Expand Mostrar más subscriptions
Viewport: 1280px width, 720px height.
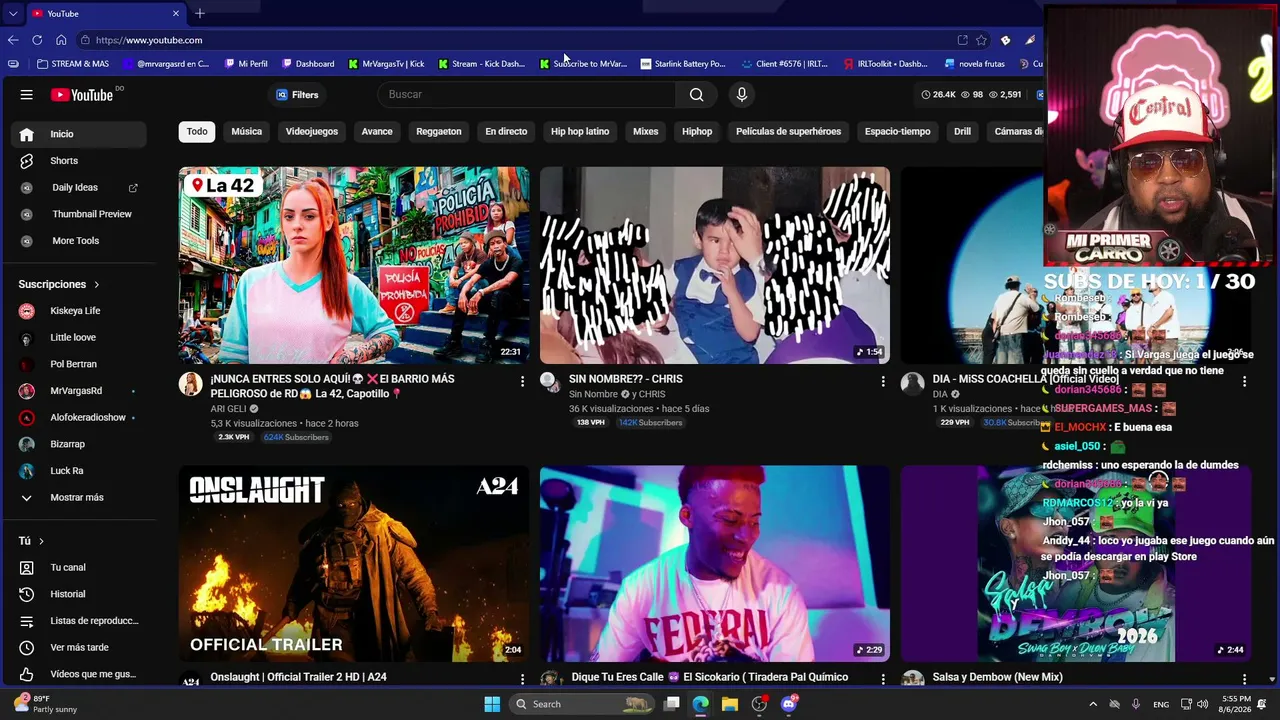click(79, 498)
